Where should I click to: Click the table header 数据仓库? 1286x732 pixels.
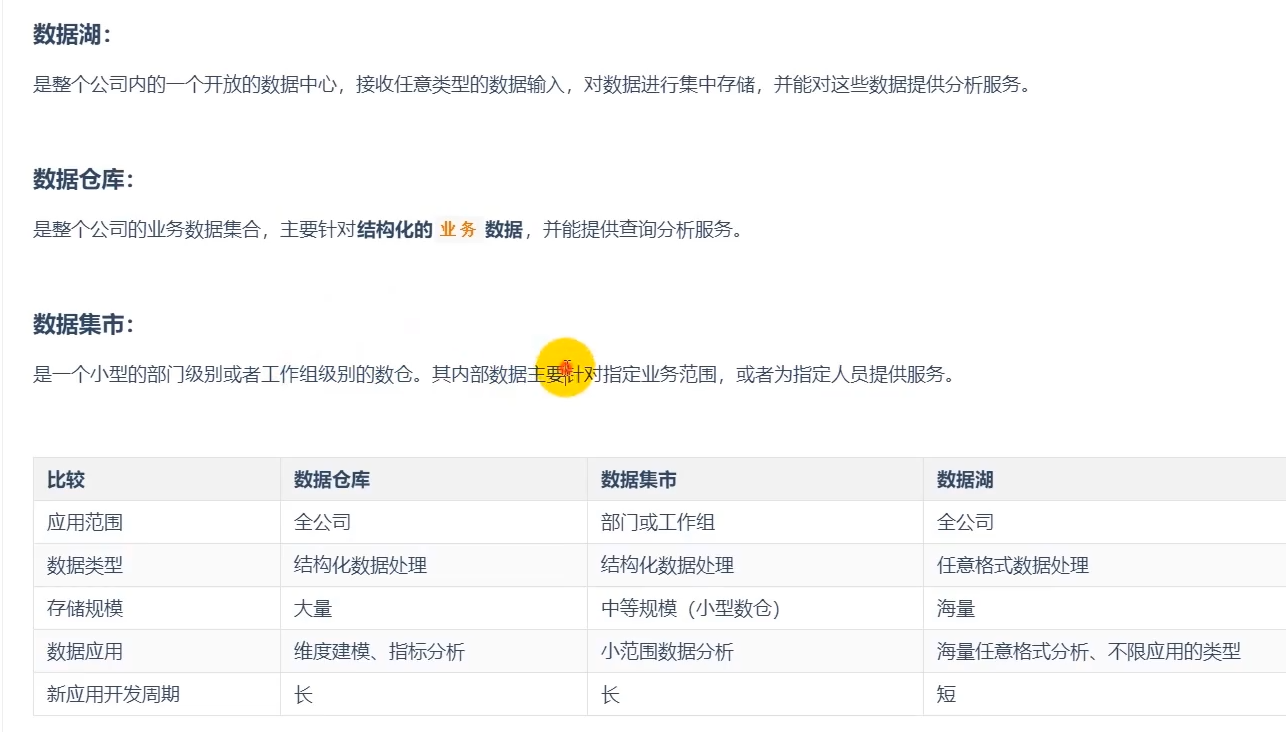click(332, 480)
